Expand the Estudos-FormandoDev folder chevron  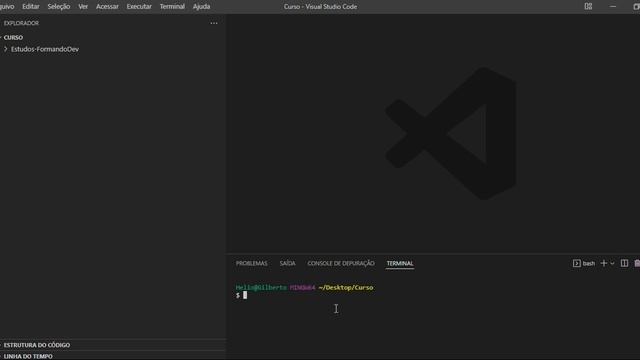click(6, 49)
